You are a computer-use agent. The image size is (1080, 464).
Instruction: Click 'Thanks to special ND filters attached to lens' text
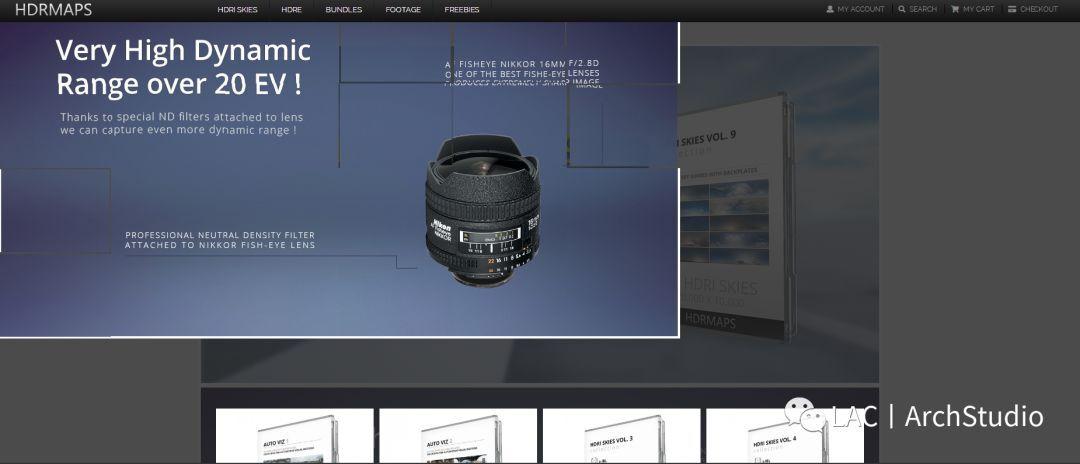[181, 117]
